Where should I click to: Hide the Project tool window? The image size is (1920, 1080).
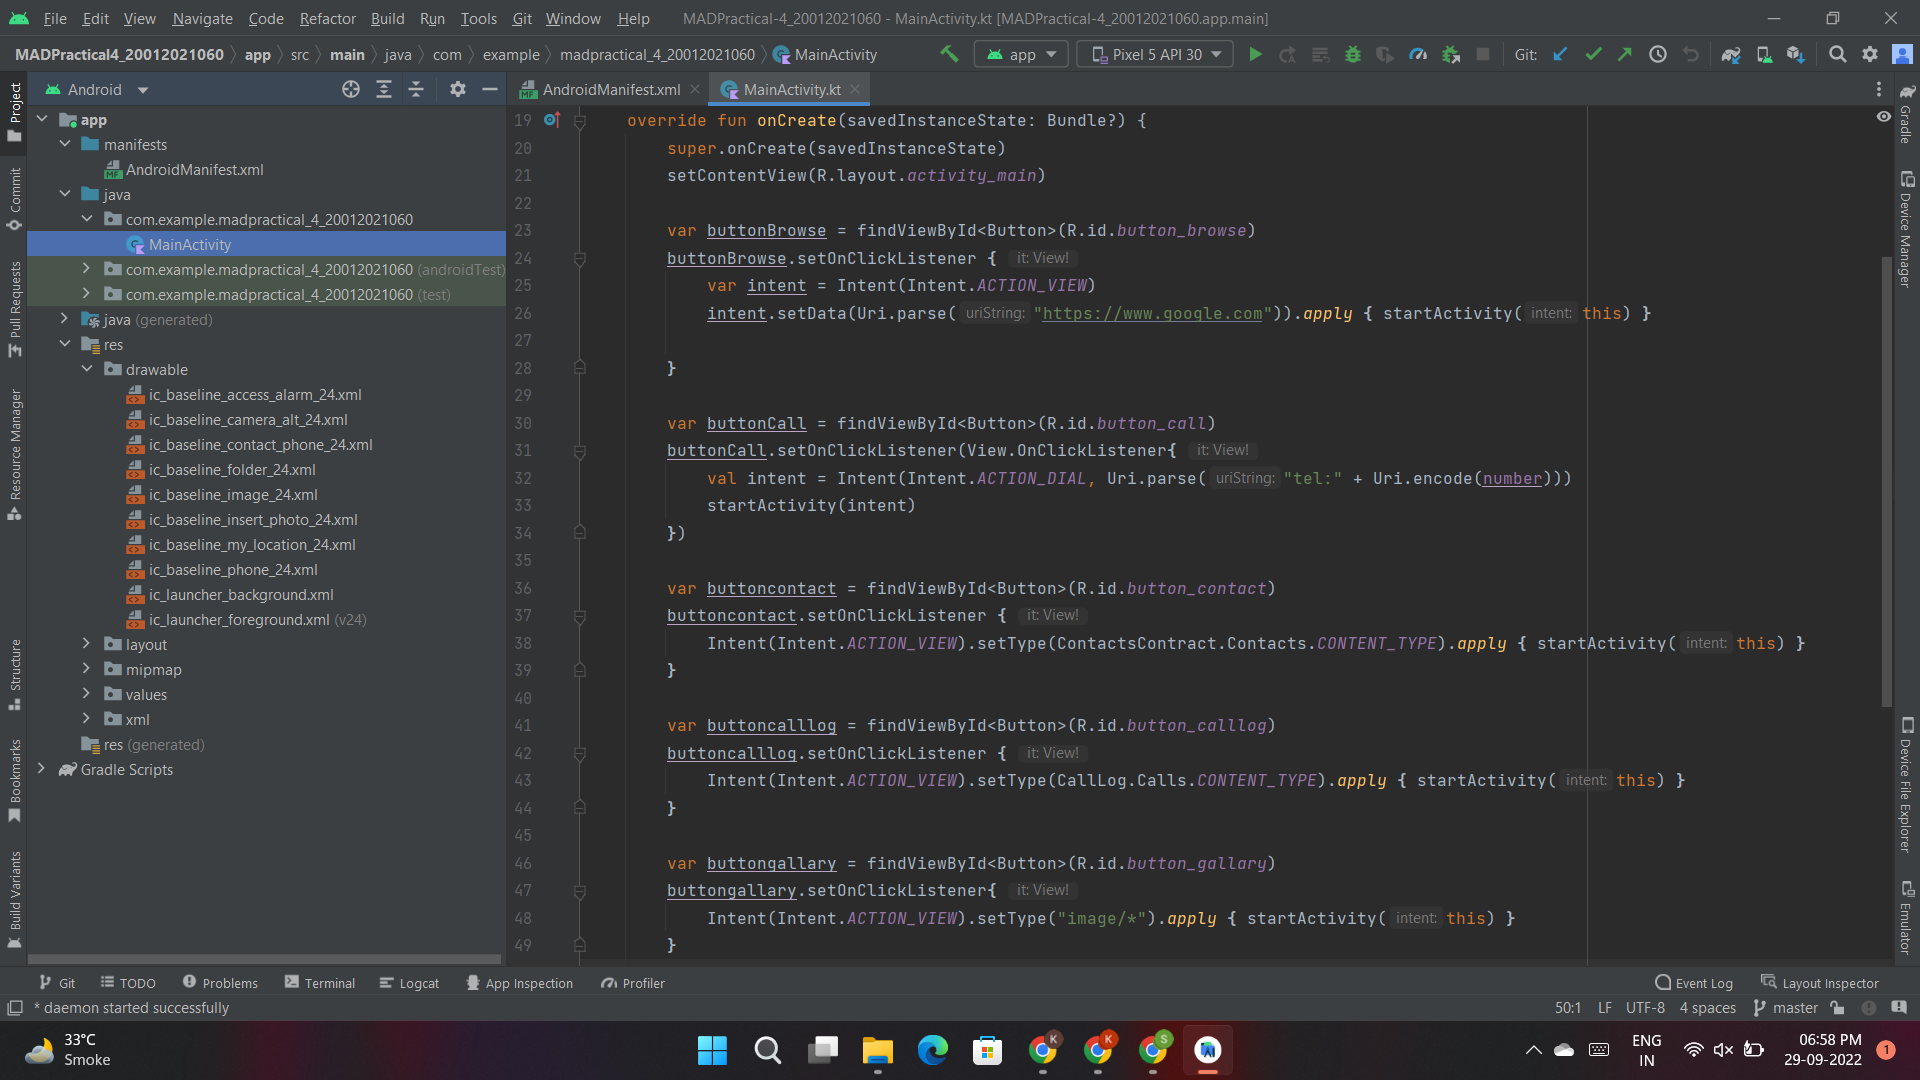490,89
